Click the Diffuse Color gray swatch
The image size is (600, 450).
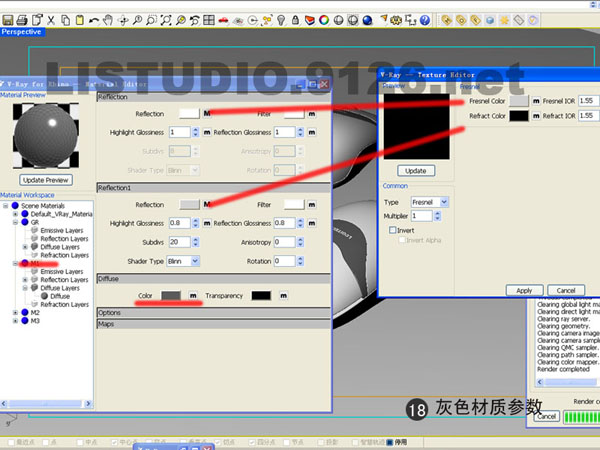(171, 295)
